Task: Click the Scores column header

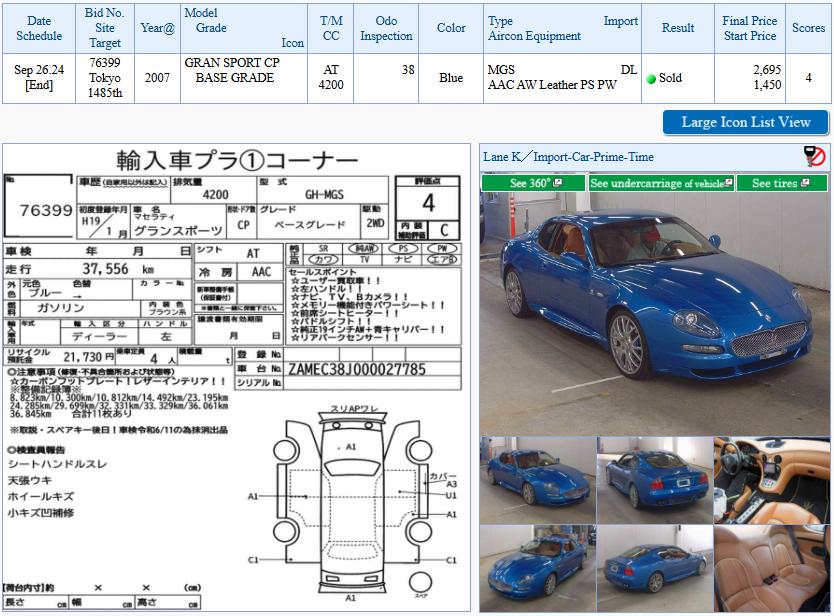Action: pyautogui.click(x=808, y=28)
